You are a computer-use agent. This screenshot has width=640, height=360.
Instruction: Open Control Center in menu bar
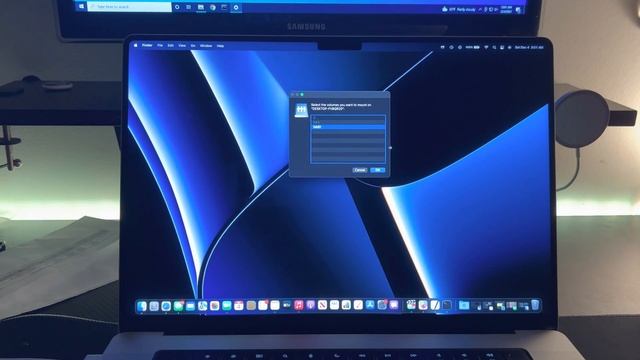point(502,47)
